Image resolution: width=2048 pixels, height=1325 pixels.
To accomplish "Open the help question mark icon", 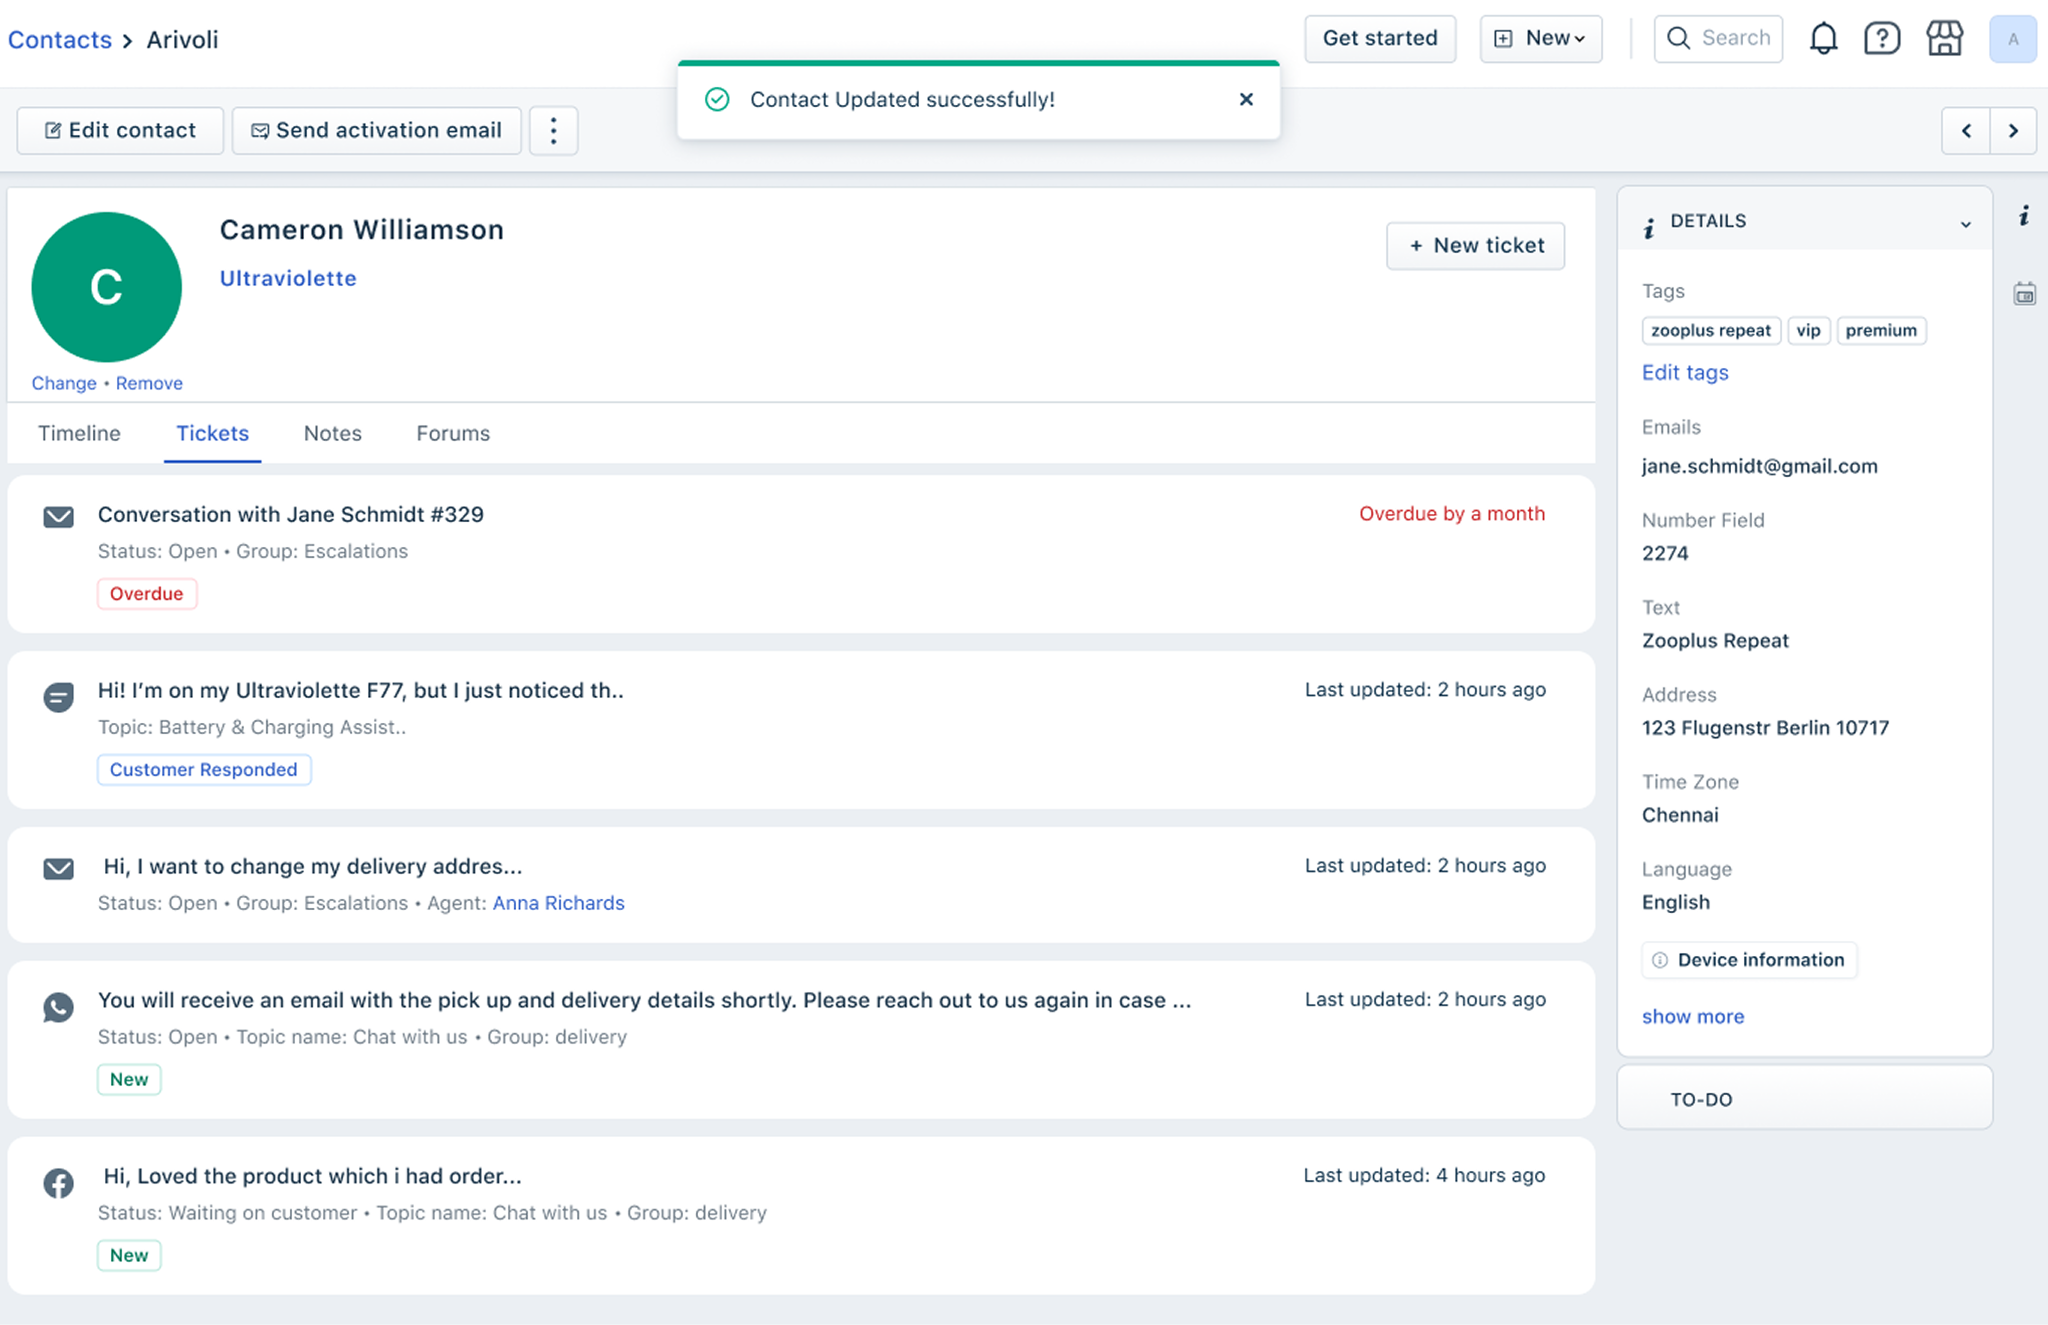I will (x=1881, y=39).
